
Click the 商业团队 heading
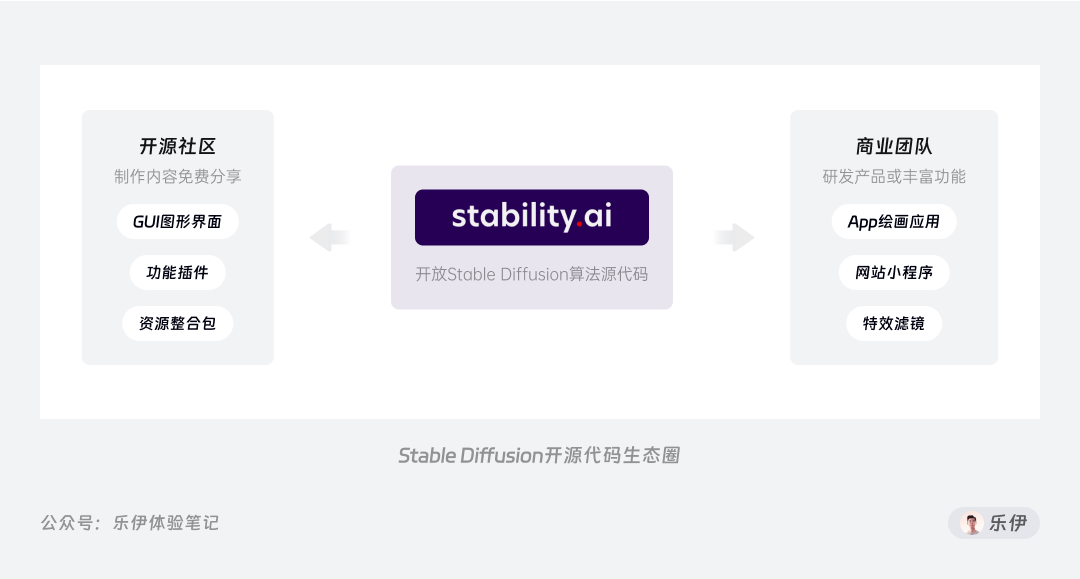pyautogui.click(x=894, y=146)
